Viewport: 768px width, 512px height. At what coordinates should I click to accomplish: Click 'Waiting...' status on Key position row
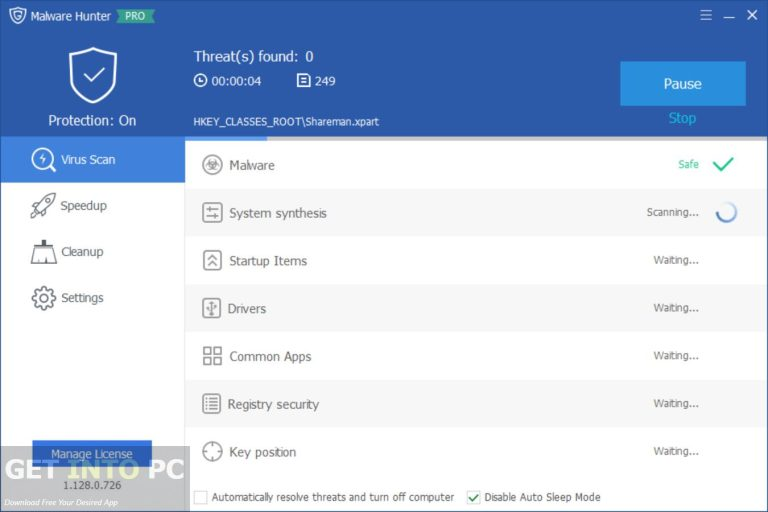pyautogui.click(x=676, y=451)
